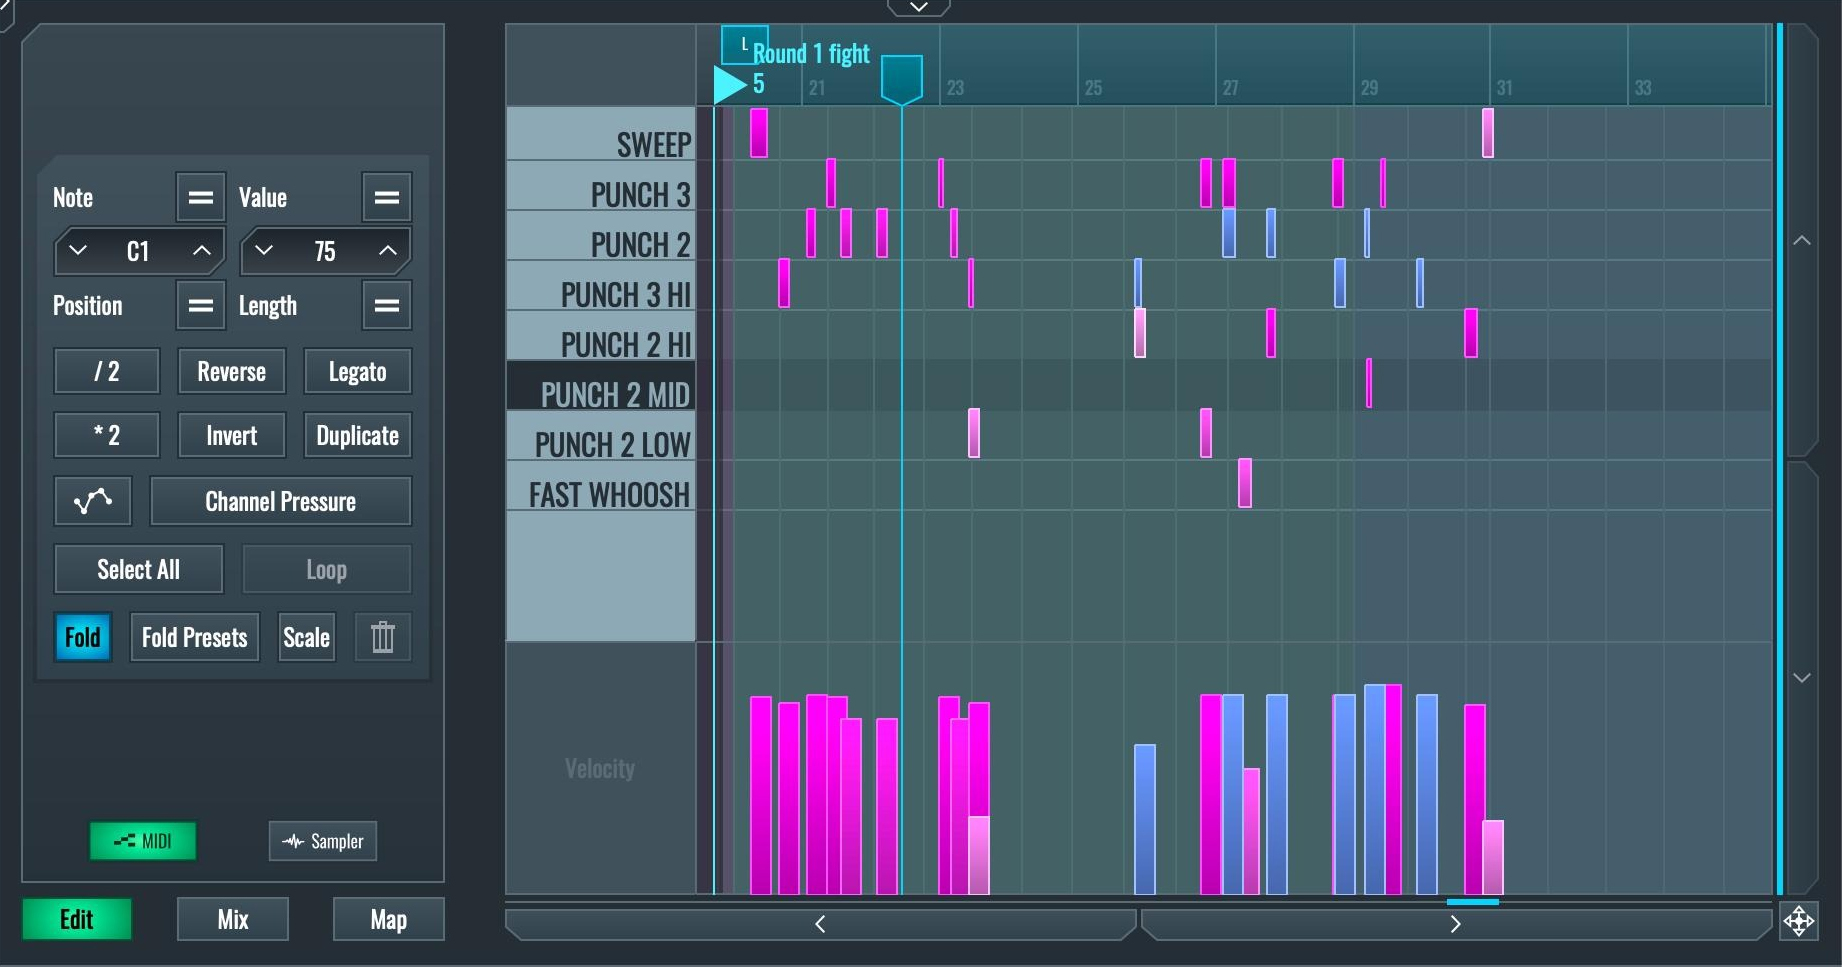Viewport: 1842px width, 967px height.
Task: Click the Legato button
Action: (x=358, y=371)
